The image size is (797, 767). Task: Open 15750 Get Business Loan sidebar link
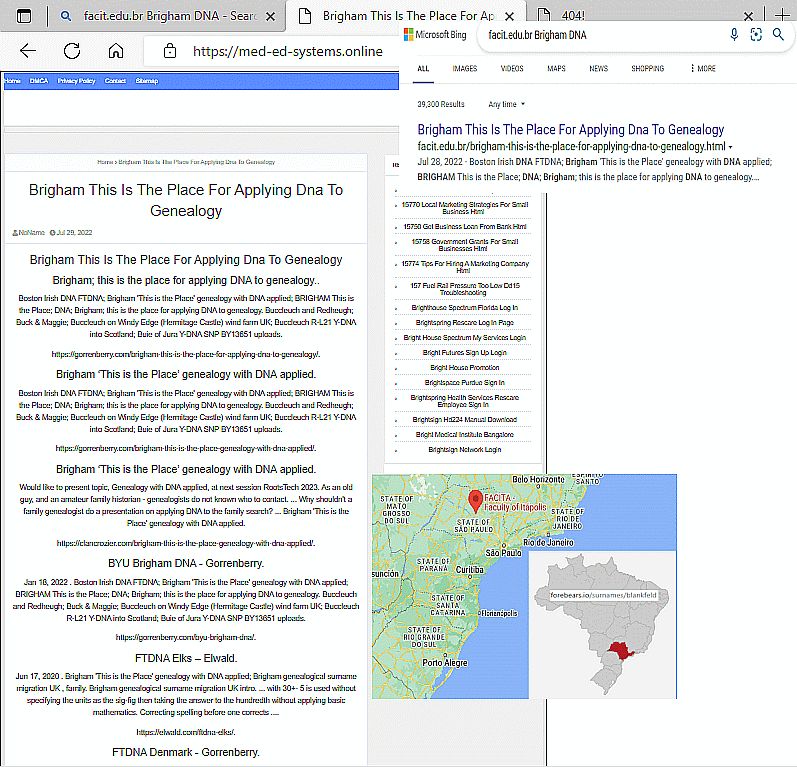click(465, 226)
